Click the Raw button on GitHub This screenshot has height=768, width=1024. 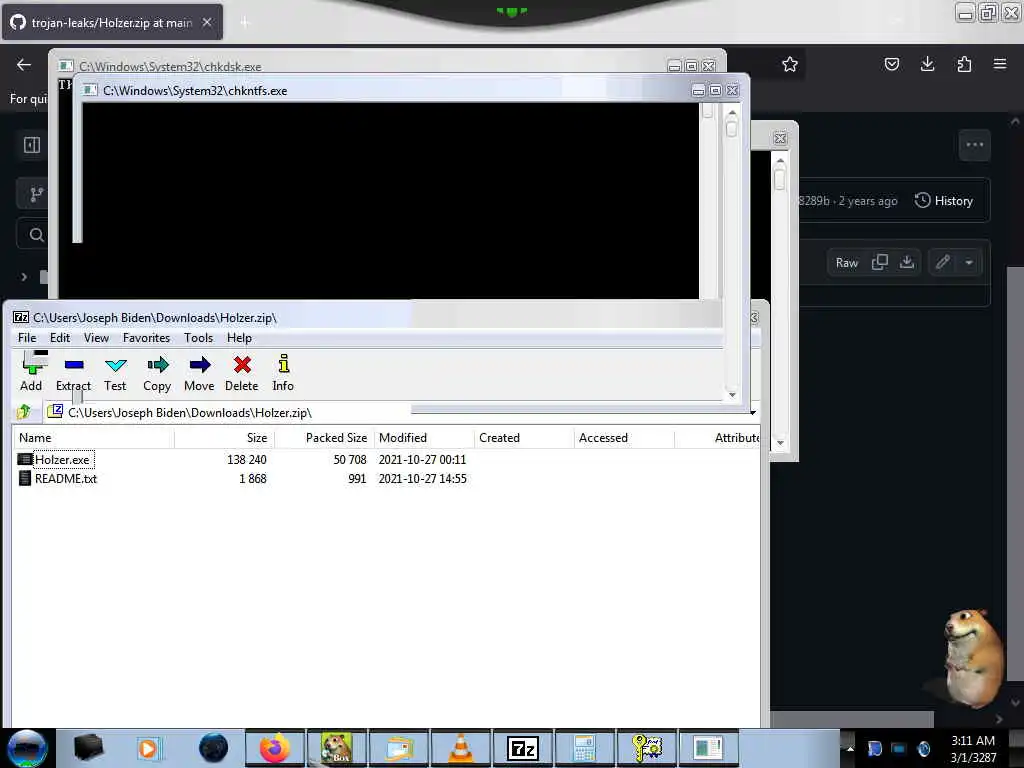pyautogui.click(x=846, y=263)
